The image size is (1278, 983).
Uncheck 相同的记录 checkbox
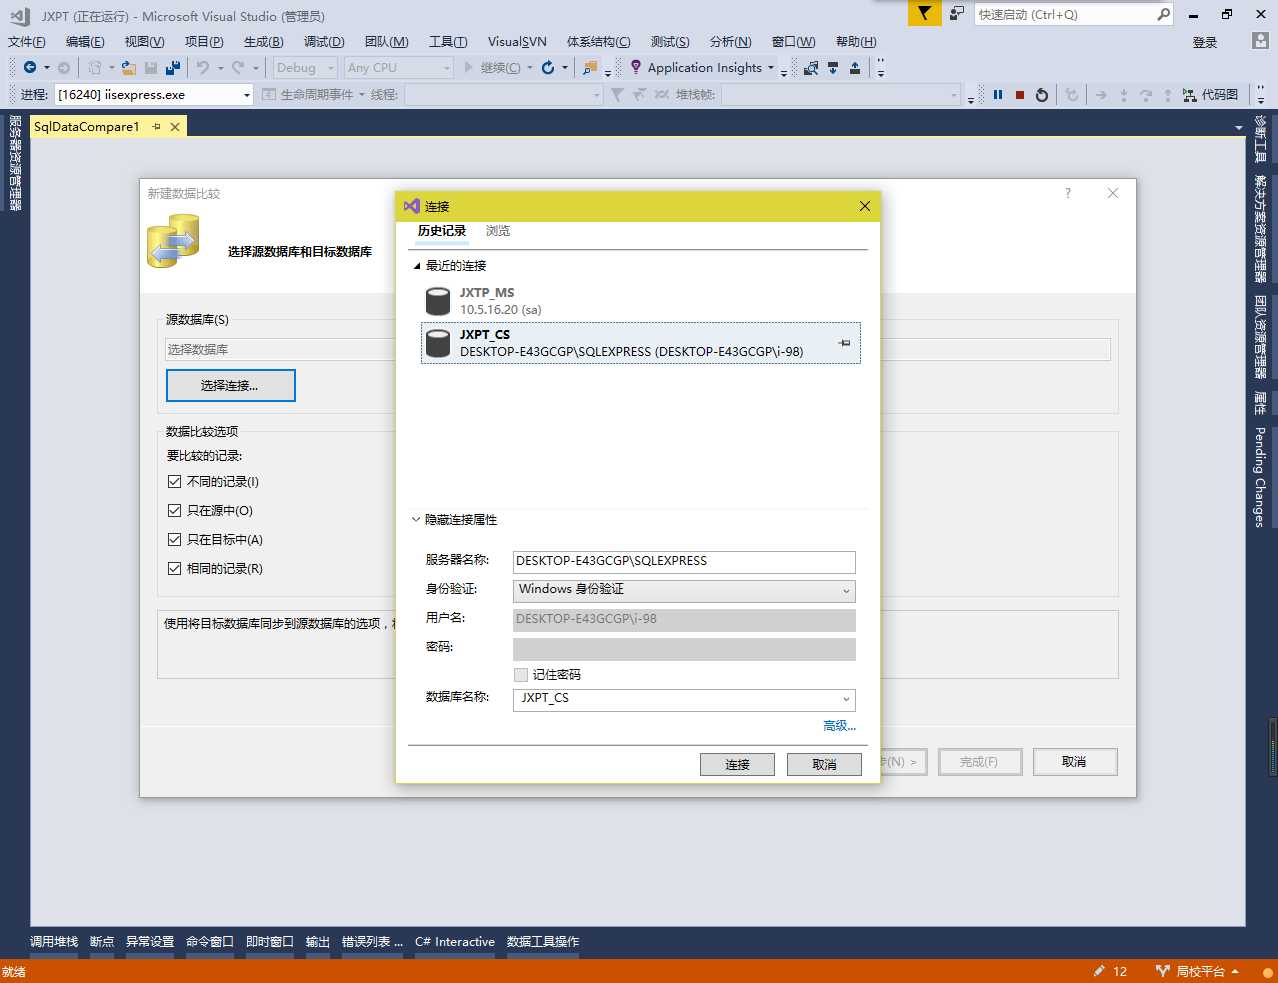[x=175, y=569]
